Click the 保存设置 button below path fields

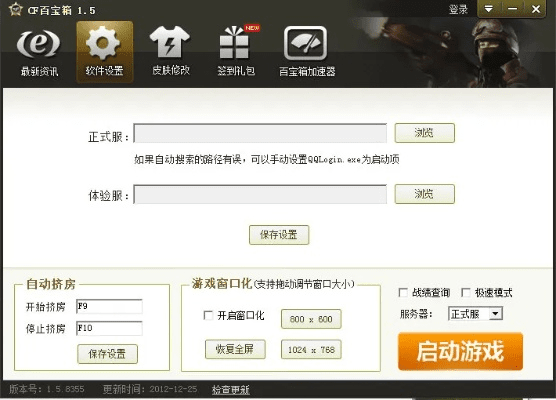click(x=279, y=235)
